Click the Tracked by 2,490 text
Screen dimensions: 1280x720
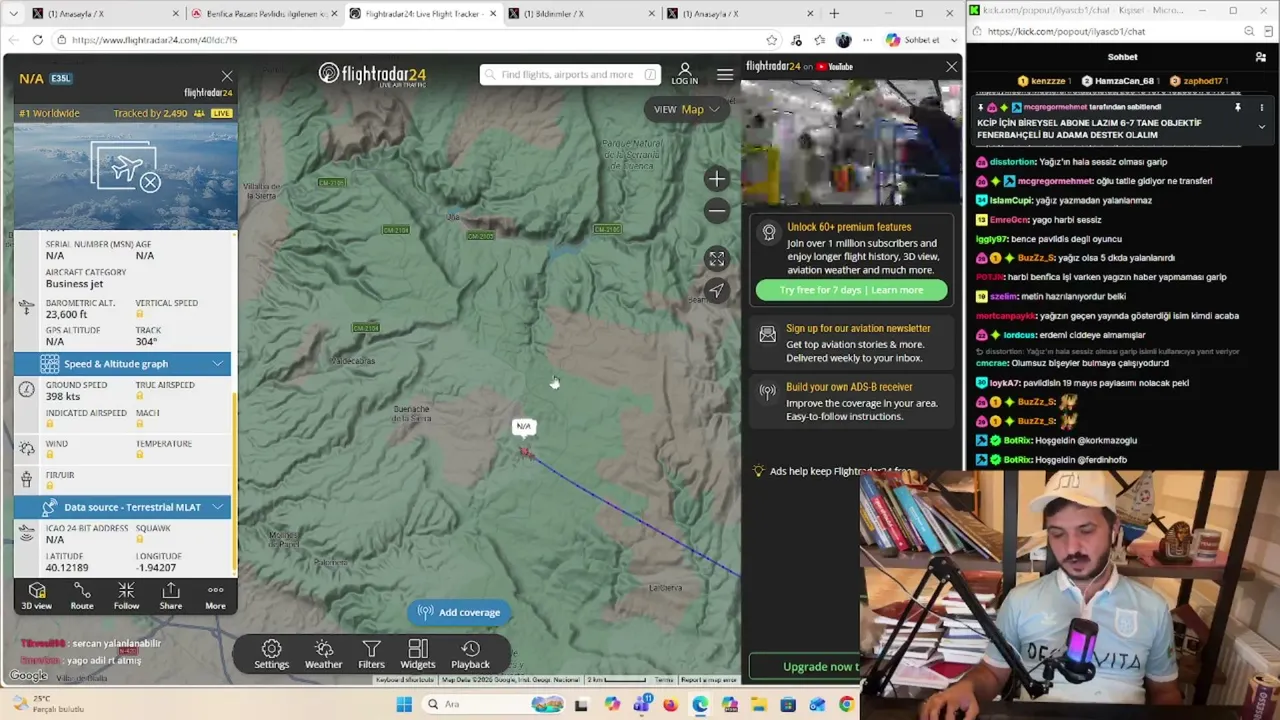[150, 113]
